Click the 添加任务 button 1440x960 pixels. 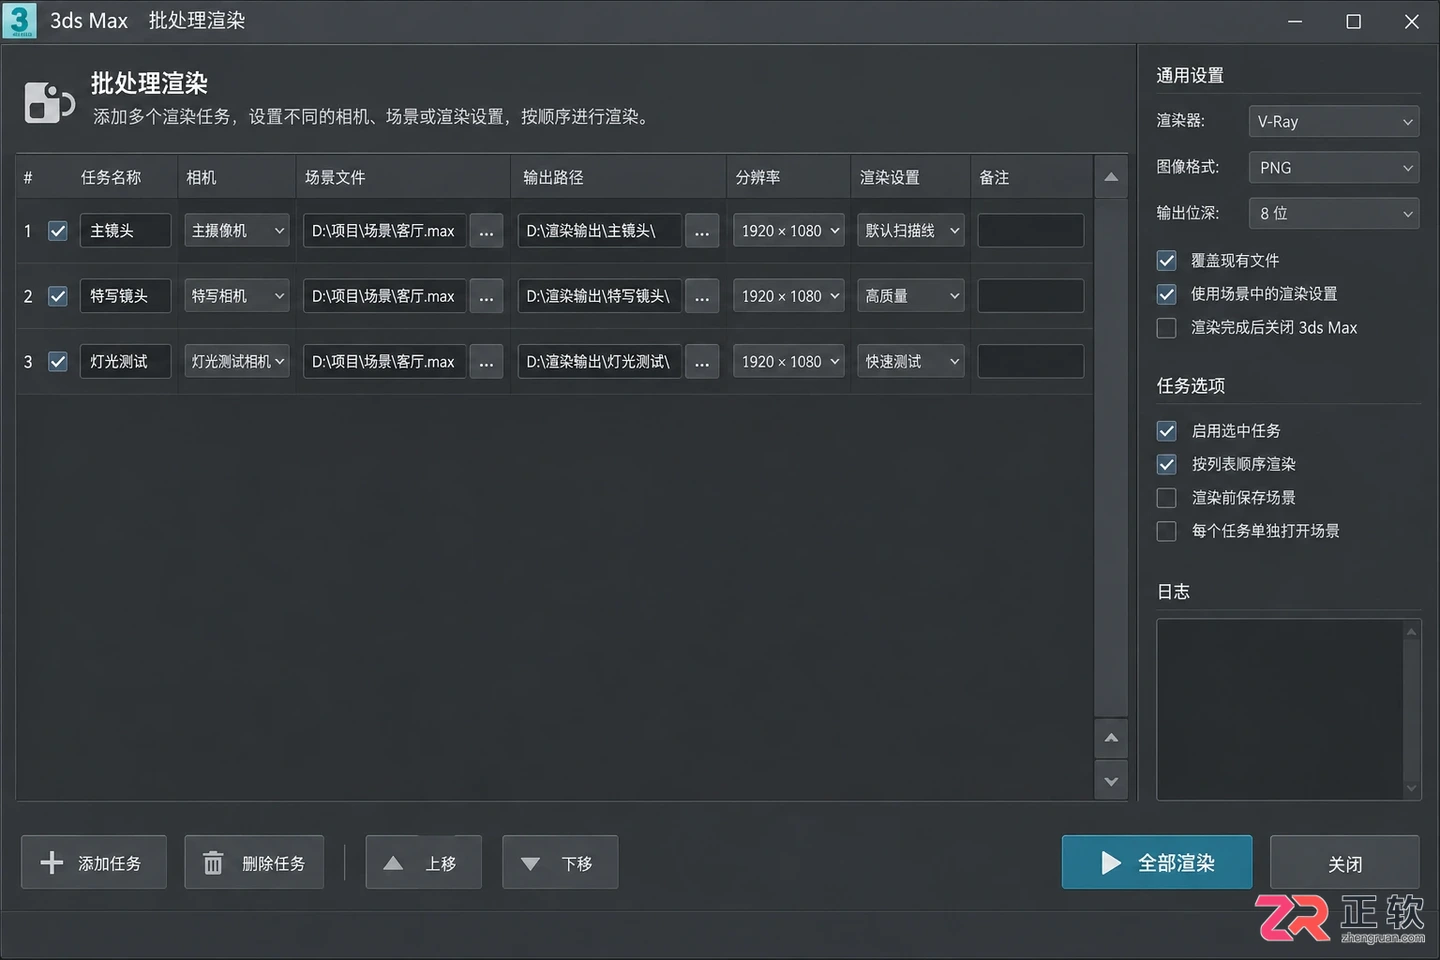point(95,862)
